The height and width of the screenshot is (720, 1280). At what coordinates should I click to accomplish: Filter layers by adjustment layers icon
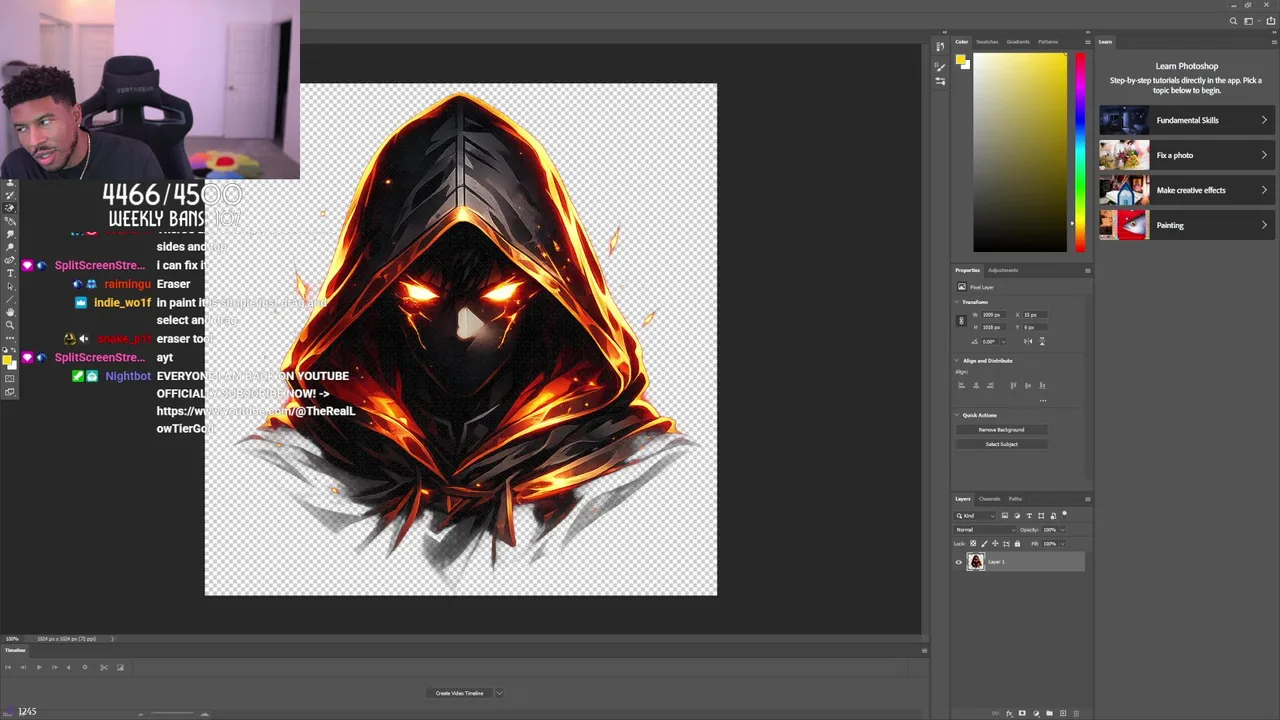coord(1017,516)
